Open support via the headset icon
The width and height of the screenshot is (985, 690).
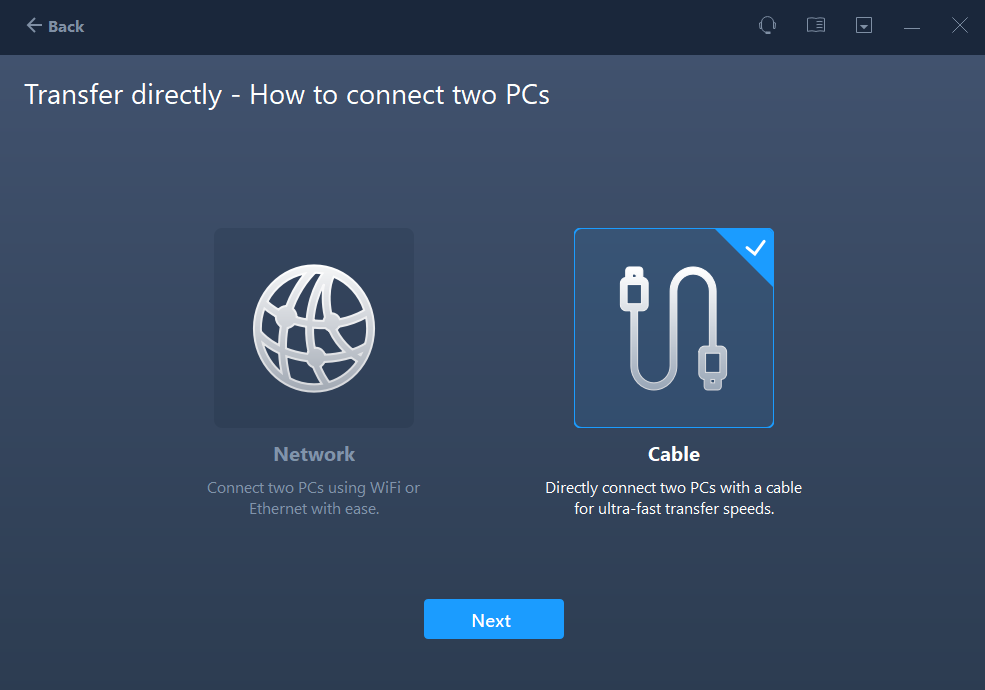[767, 26]
